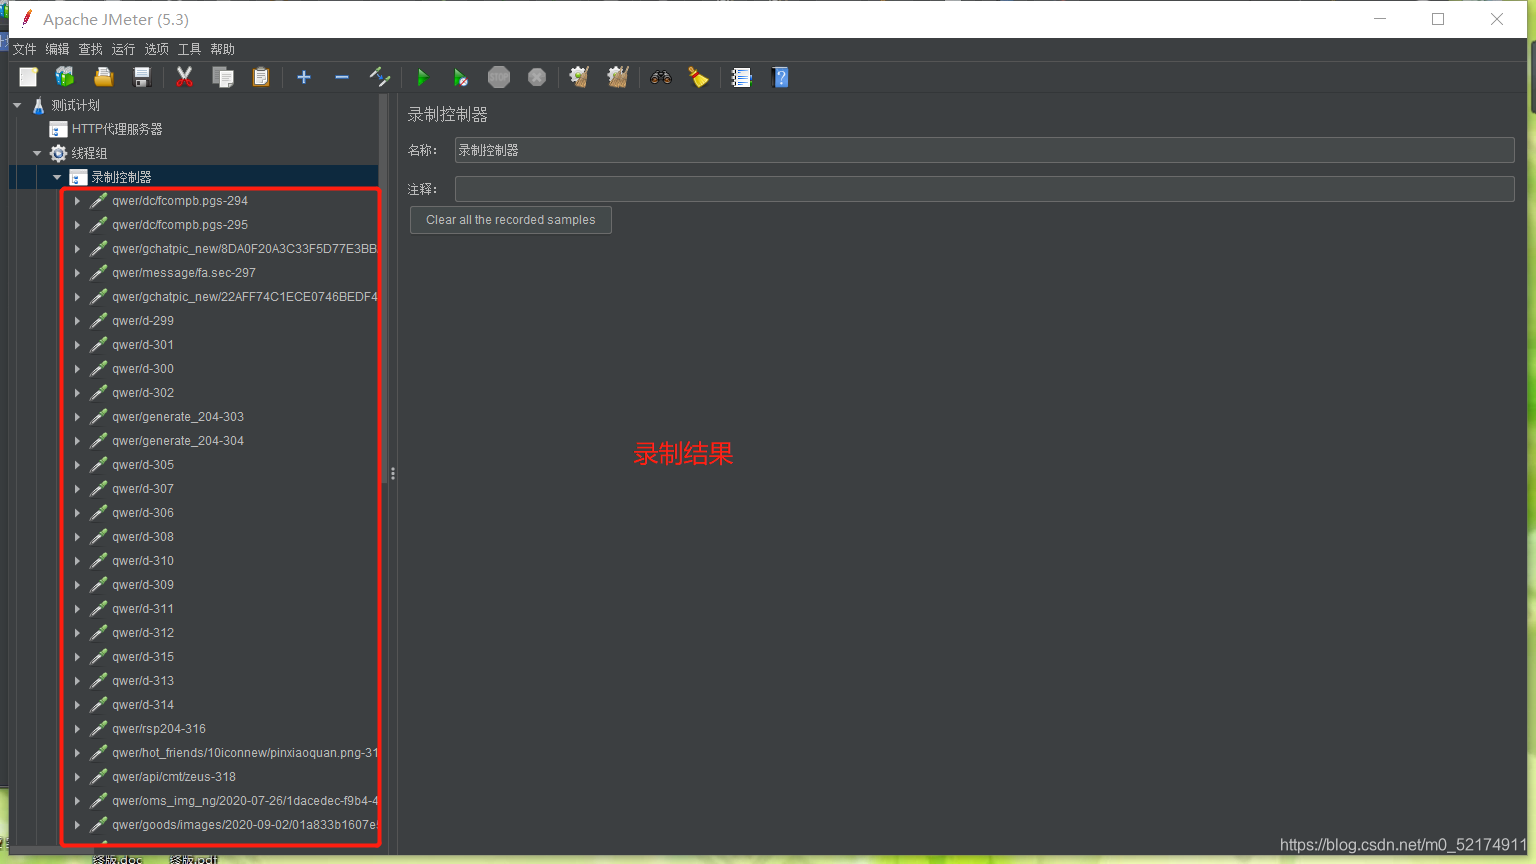Collapse the 线程组 tree node
Viewport: 1536px width, 864px height.
[x=37, y=153]
